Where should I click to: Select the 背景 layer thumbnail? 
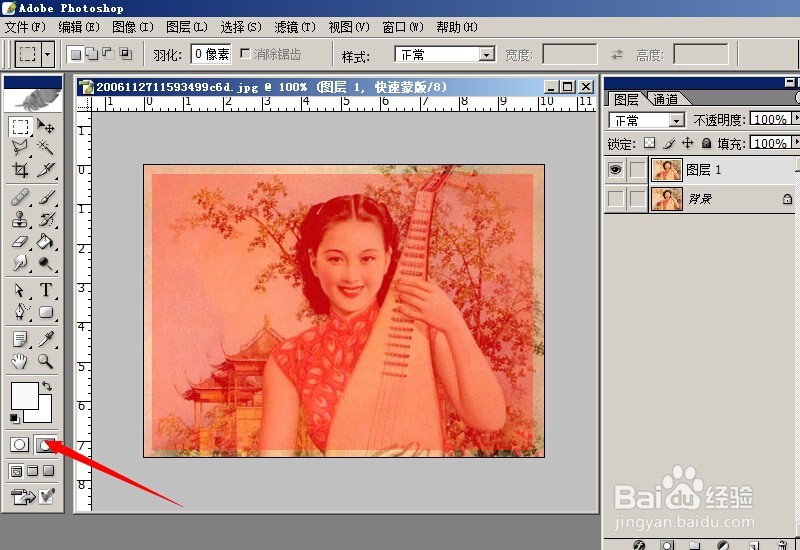click(x=666, y=199)
